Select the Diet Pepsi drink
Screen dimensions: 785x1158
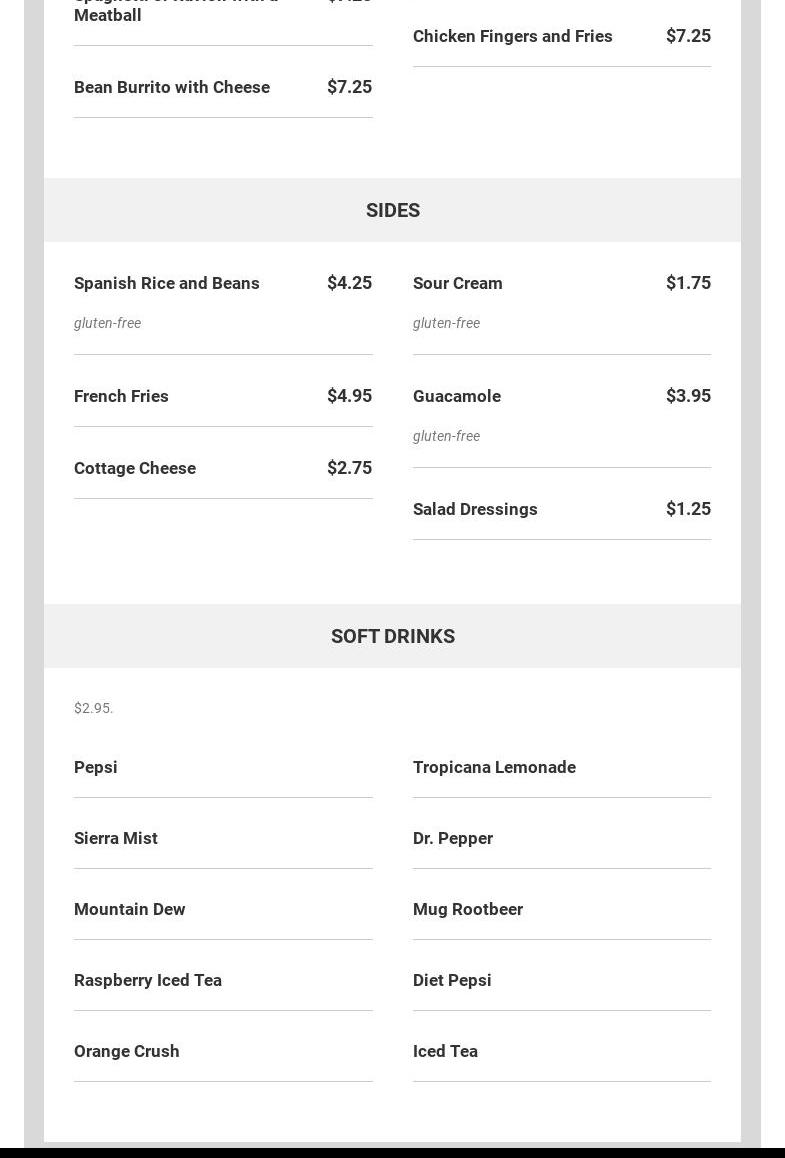[x=452, y=980]
